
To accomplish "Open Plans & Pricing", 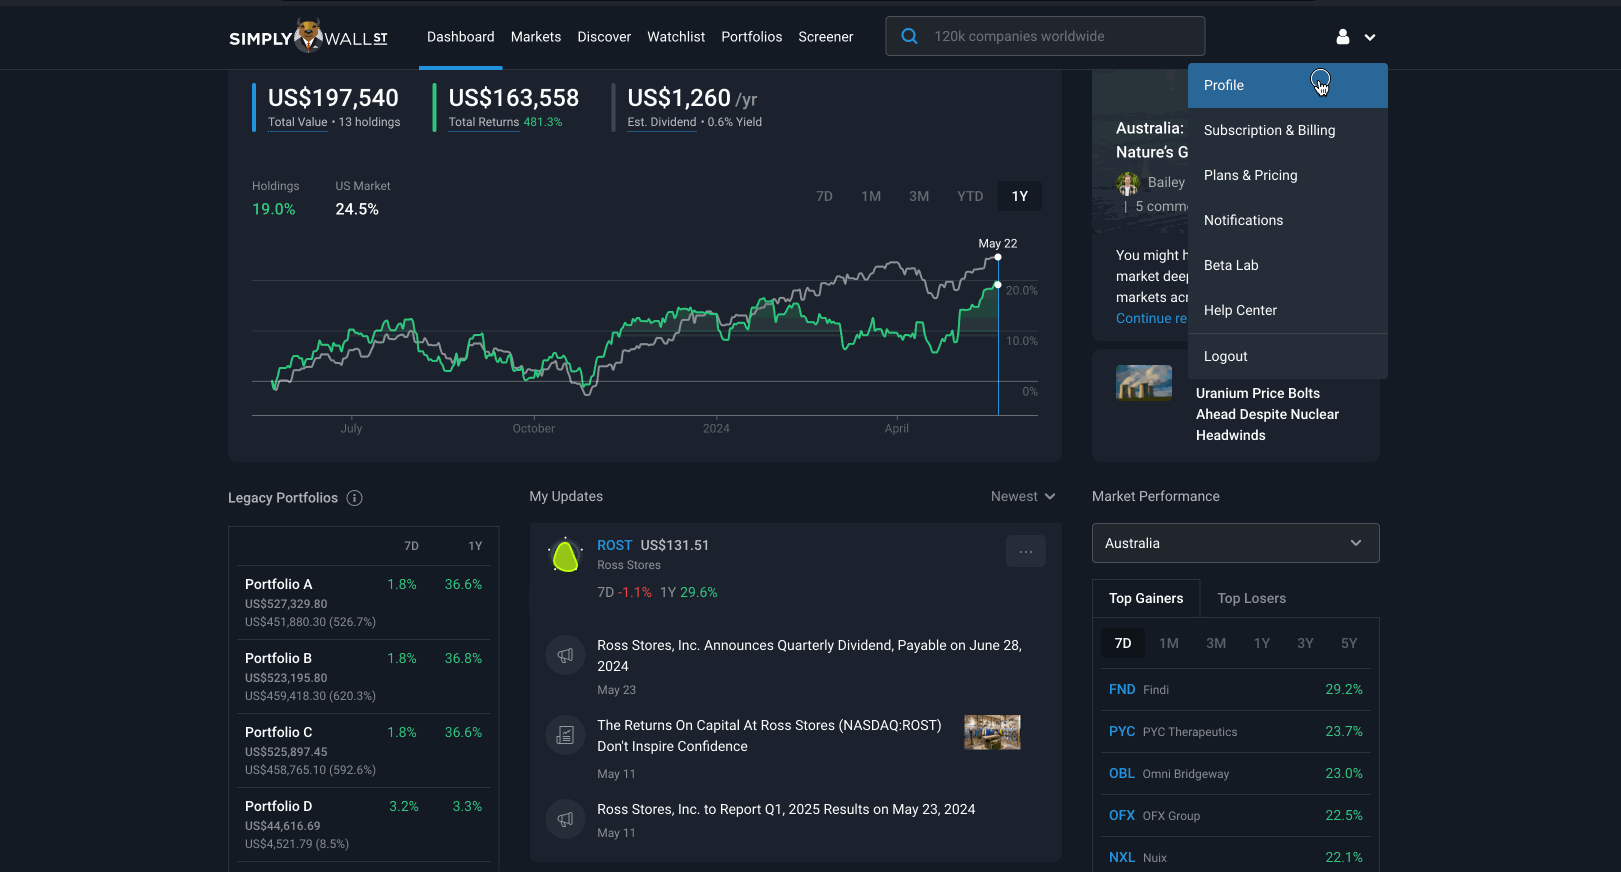I will (1288, 175).
